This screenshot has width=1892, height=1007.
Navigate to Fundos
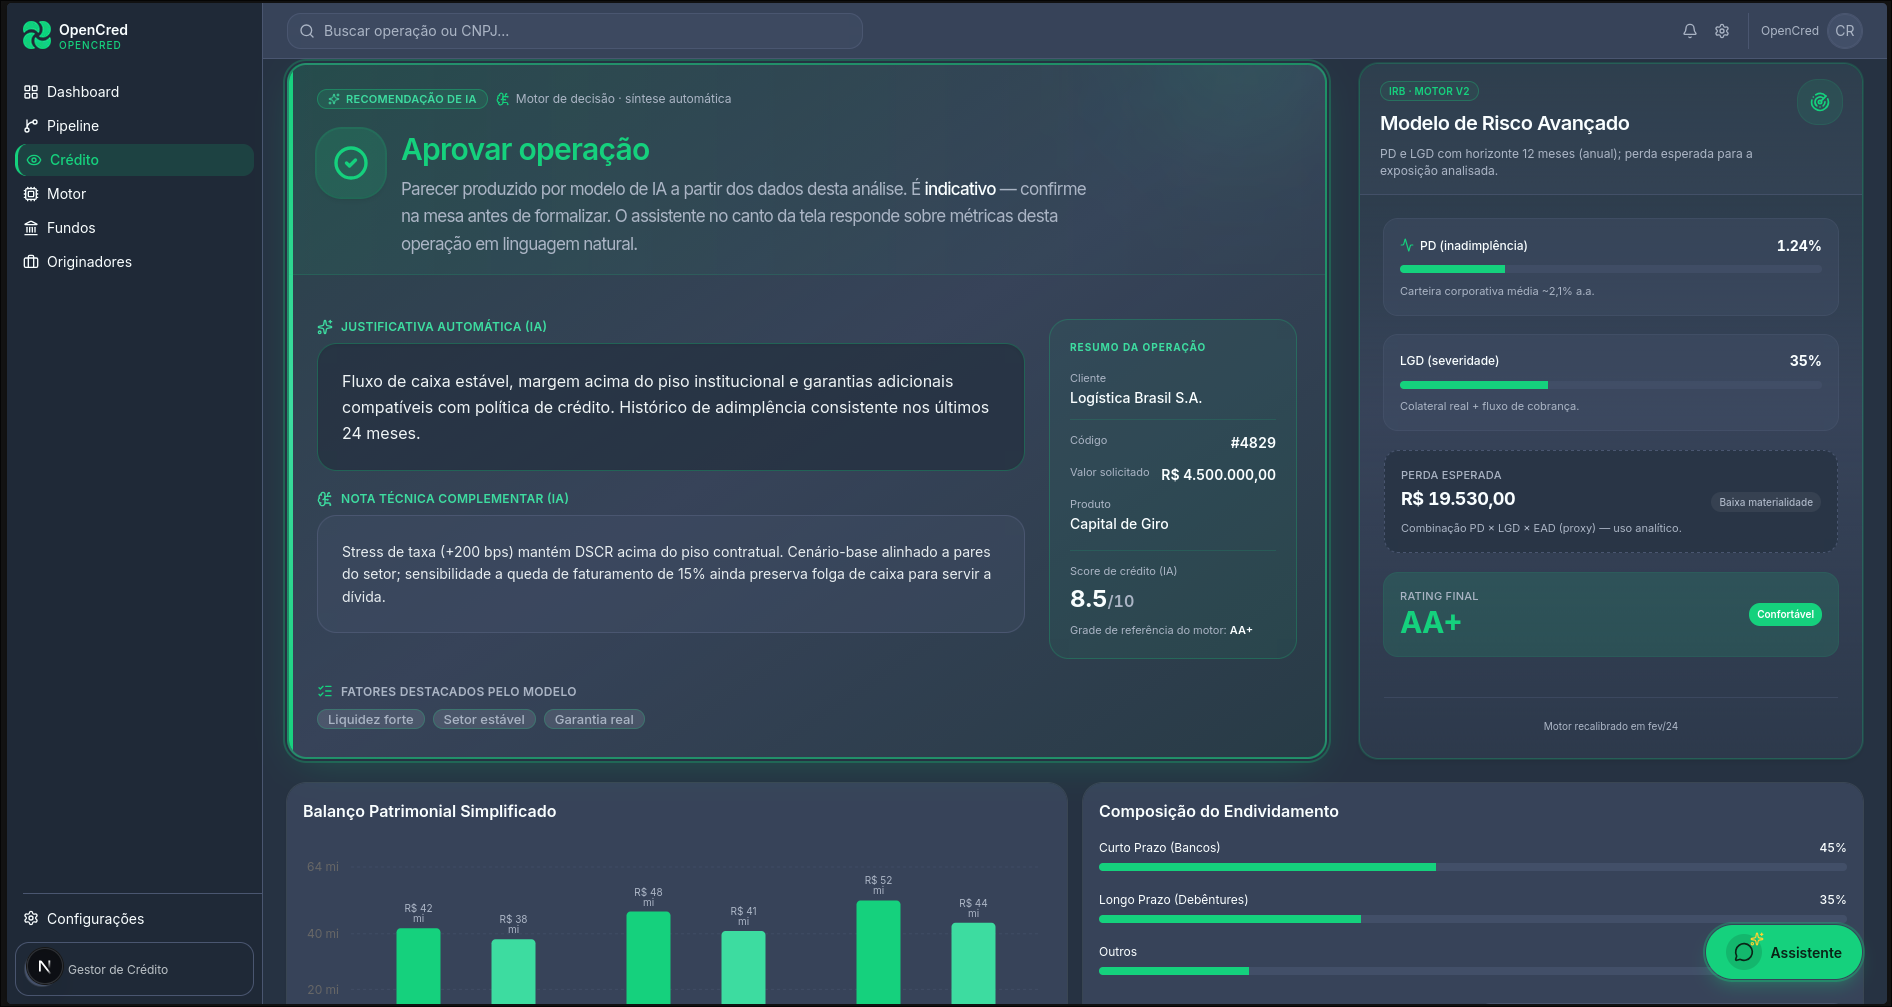(x=134, y=228)
